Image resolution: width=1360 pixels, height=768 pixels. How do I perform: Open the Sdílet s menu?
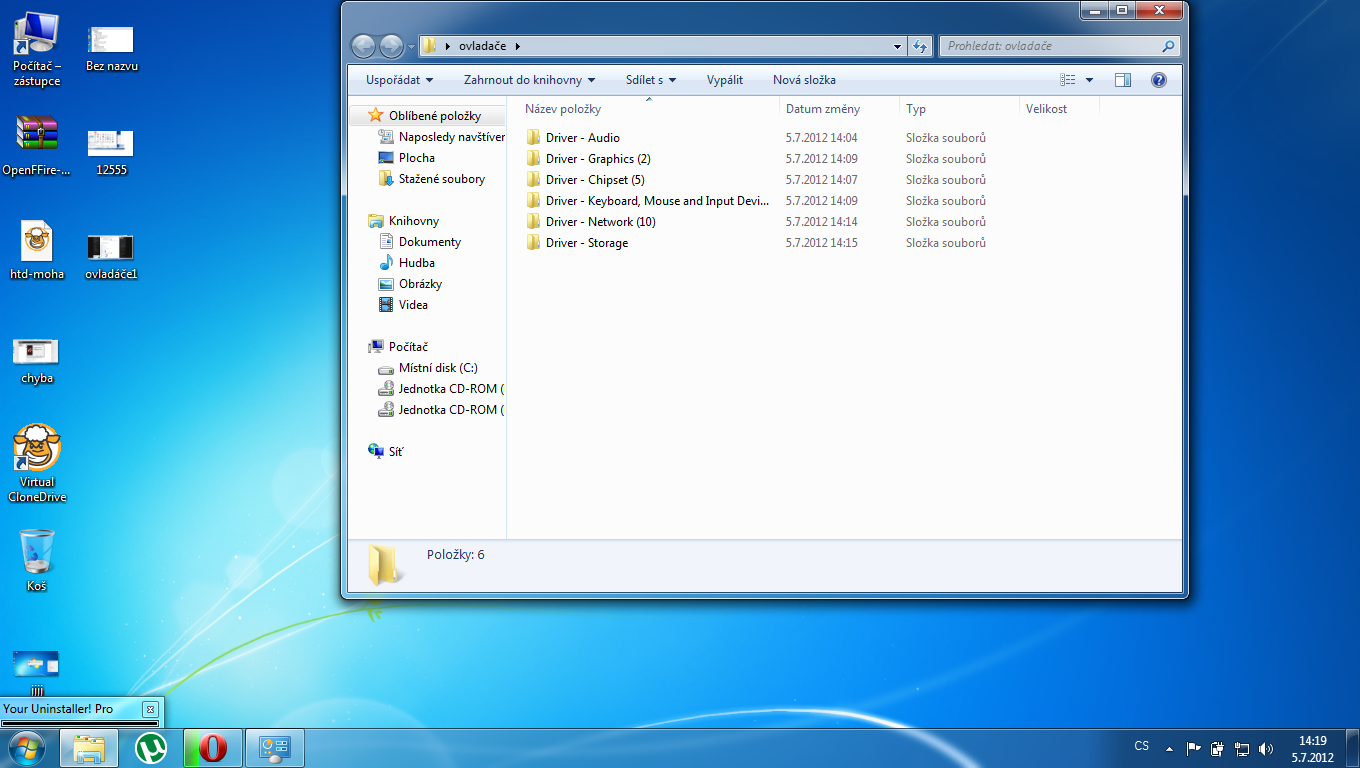click(x=651, y=80)
